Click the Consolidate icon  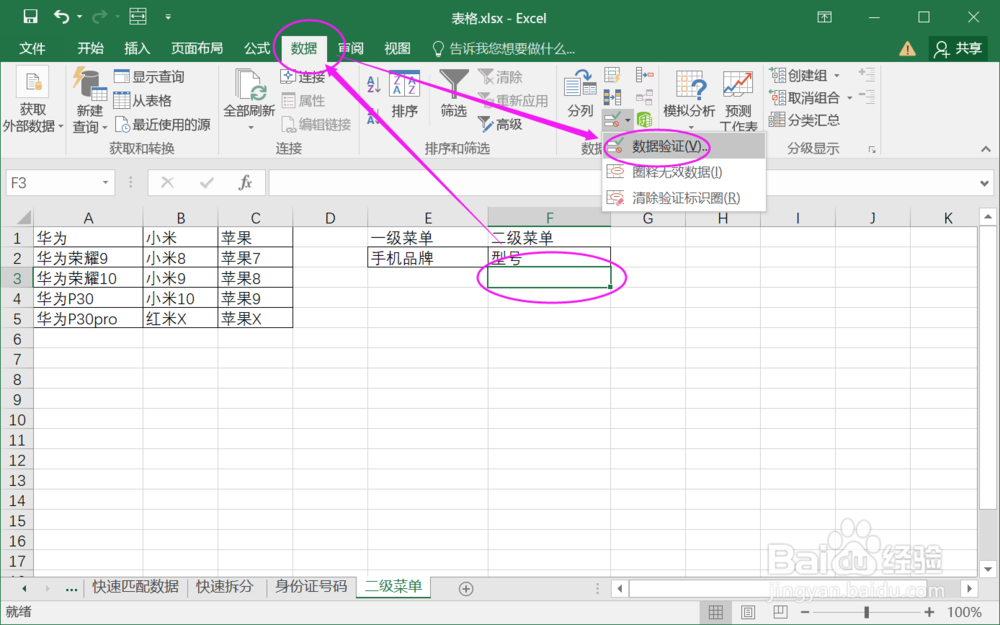click(644, 76)
